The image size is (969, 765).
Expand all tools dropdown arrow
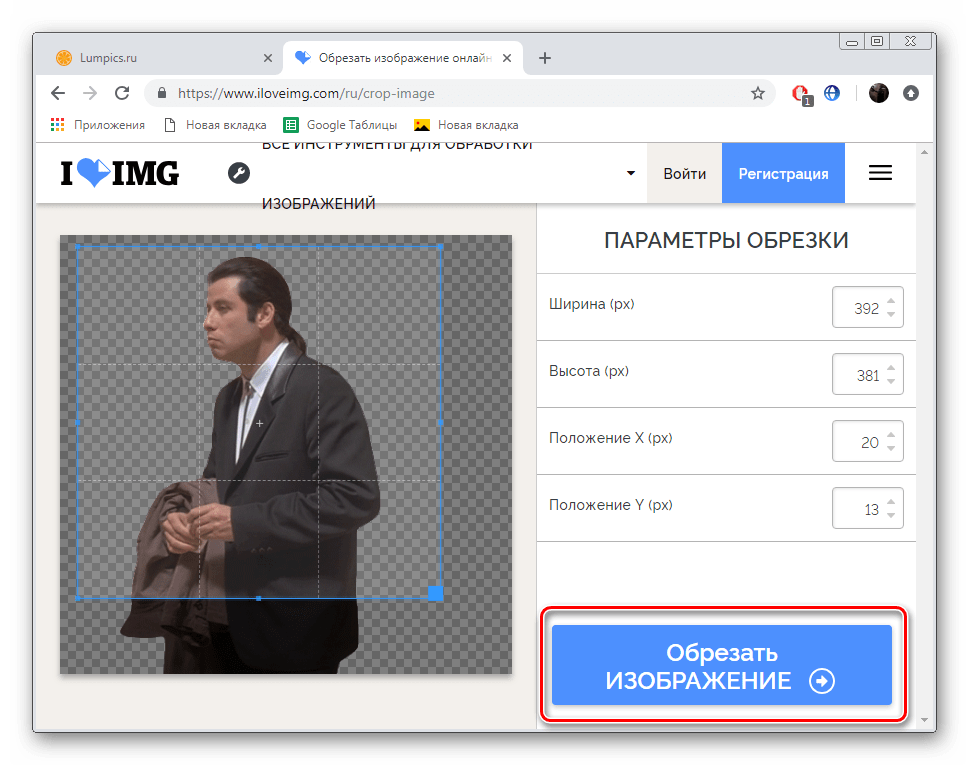coord(630,173)
